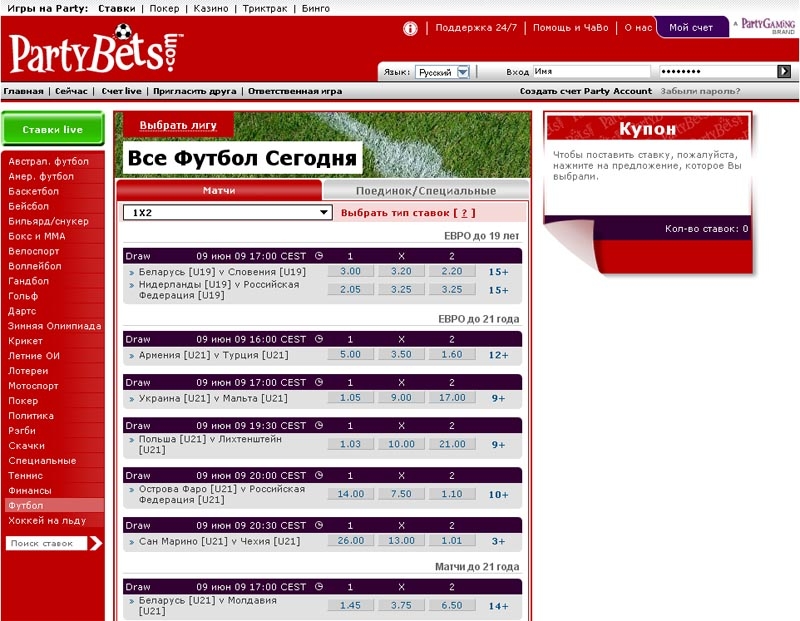The width and height of the screenshot is (800, 621).
Task: Expand 15+ more bets for Беларусь [U19] match
Action: tap(498, 272)
